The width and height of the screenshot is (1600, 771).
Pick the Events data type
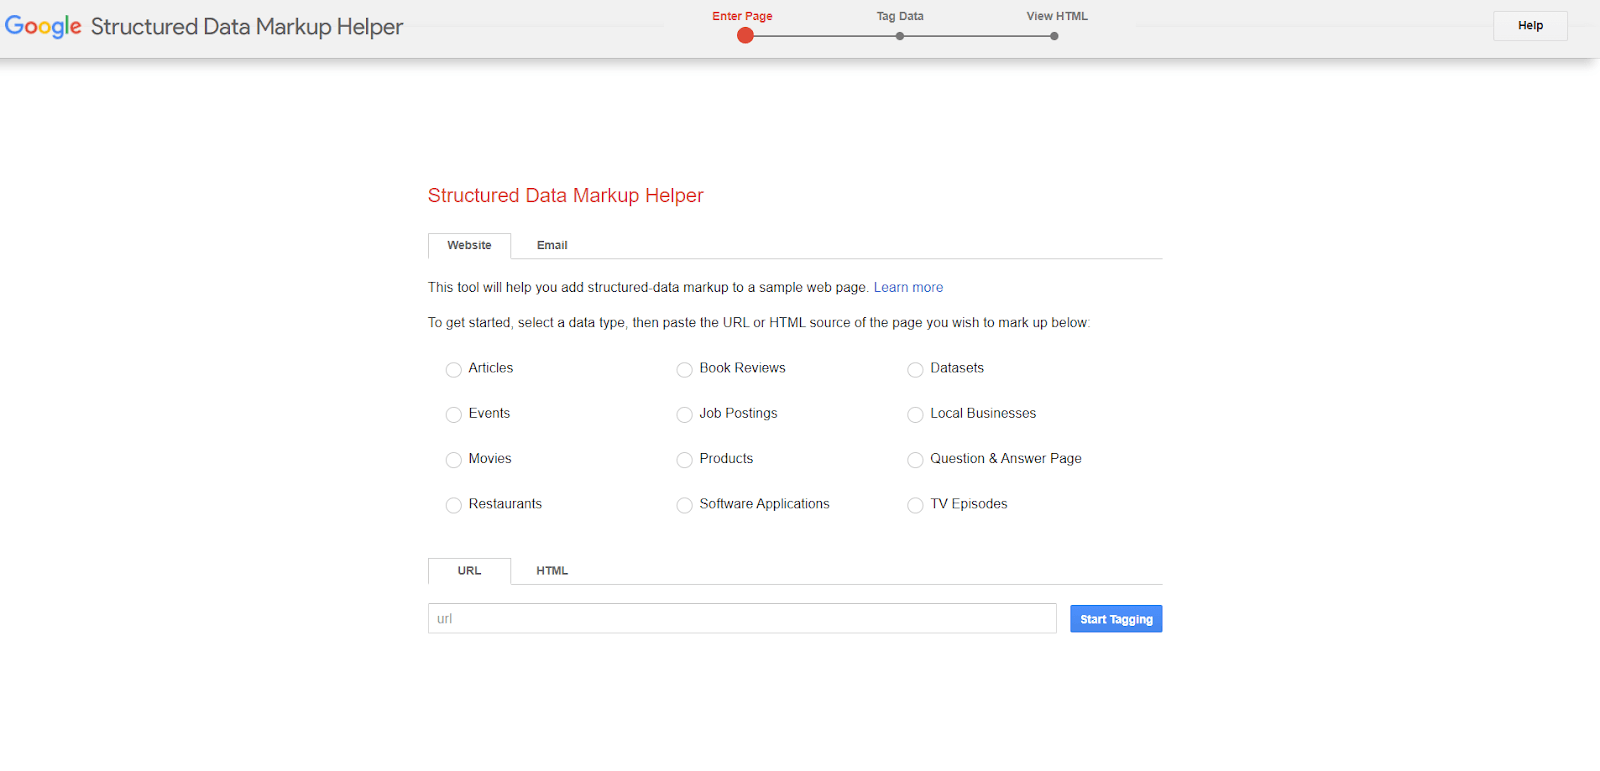click(x=454, y=415)
